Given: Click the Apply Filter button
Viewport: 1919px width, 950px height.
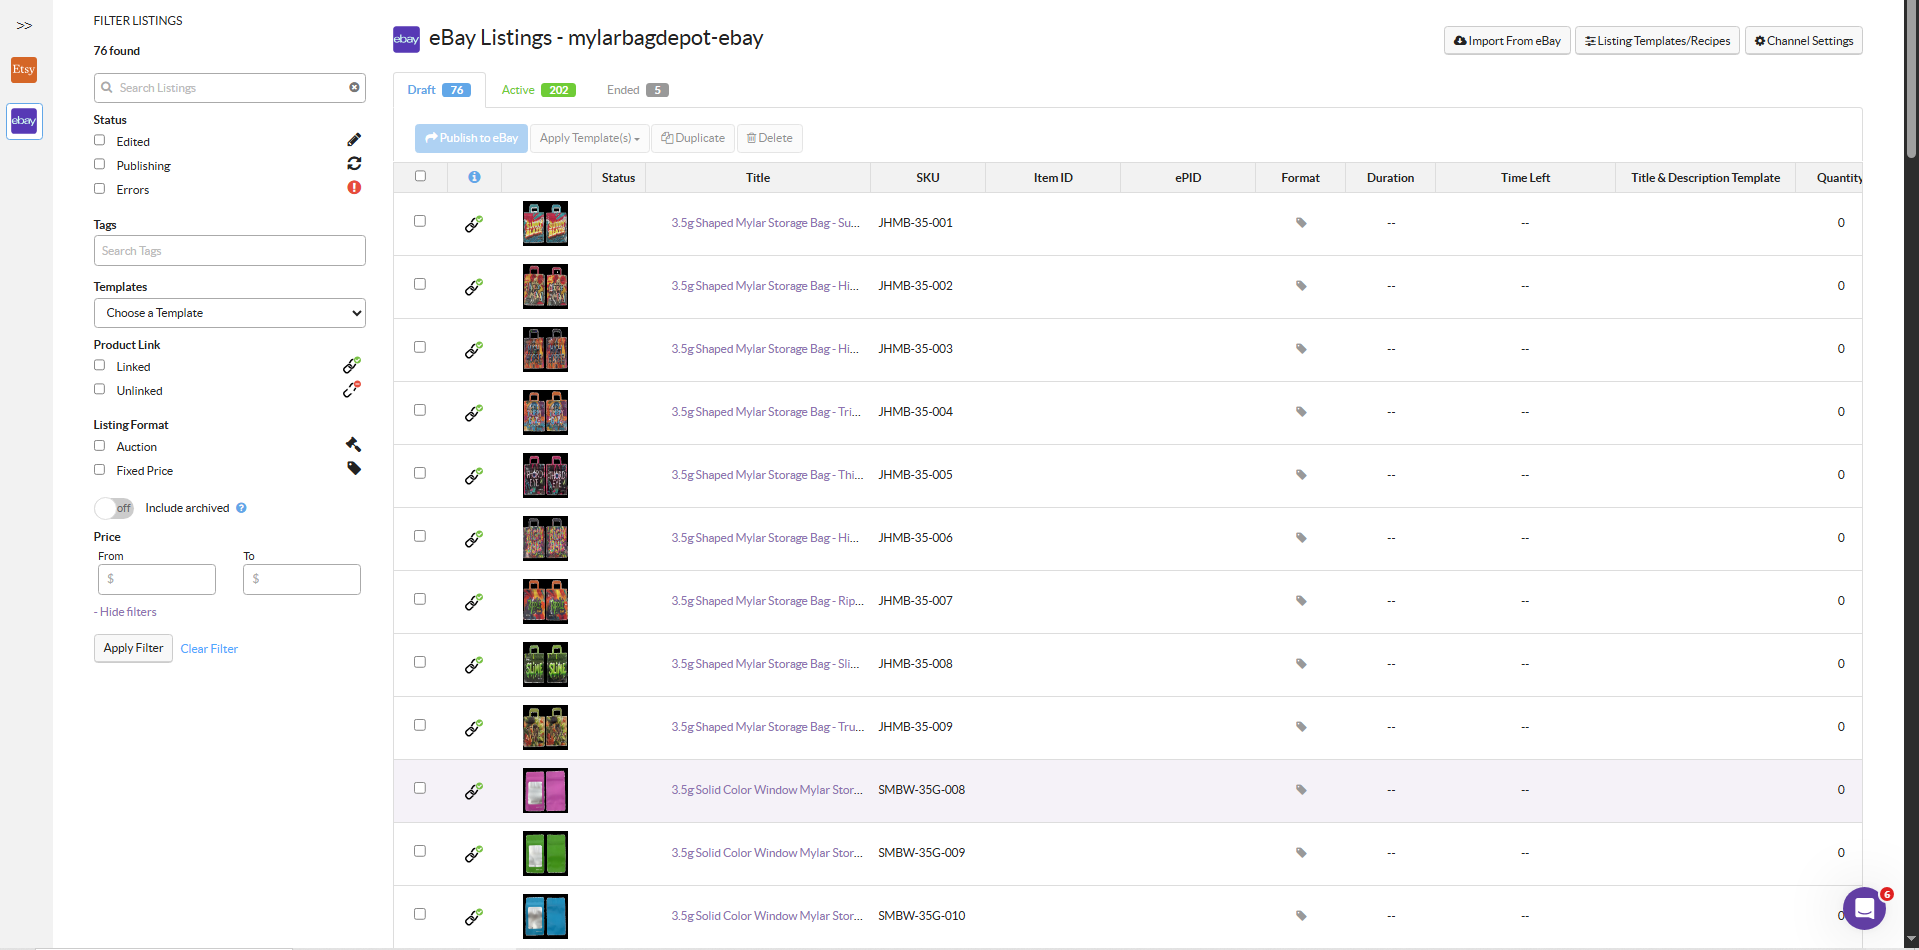Looking at the screenshot, I should click(133, 648).
